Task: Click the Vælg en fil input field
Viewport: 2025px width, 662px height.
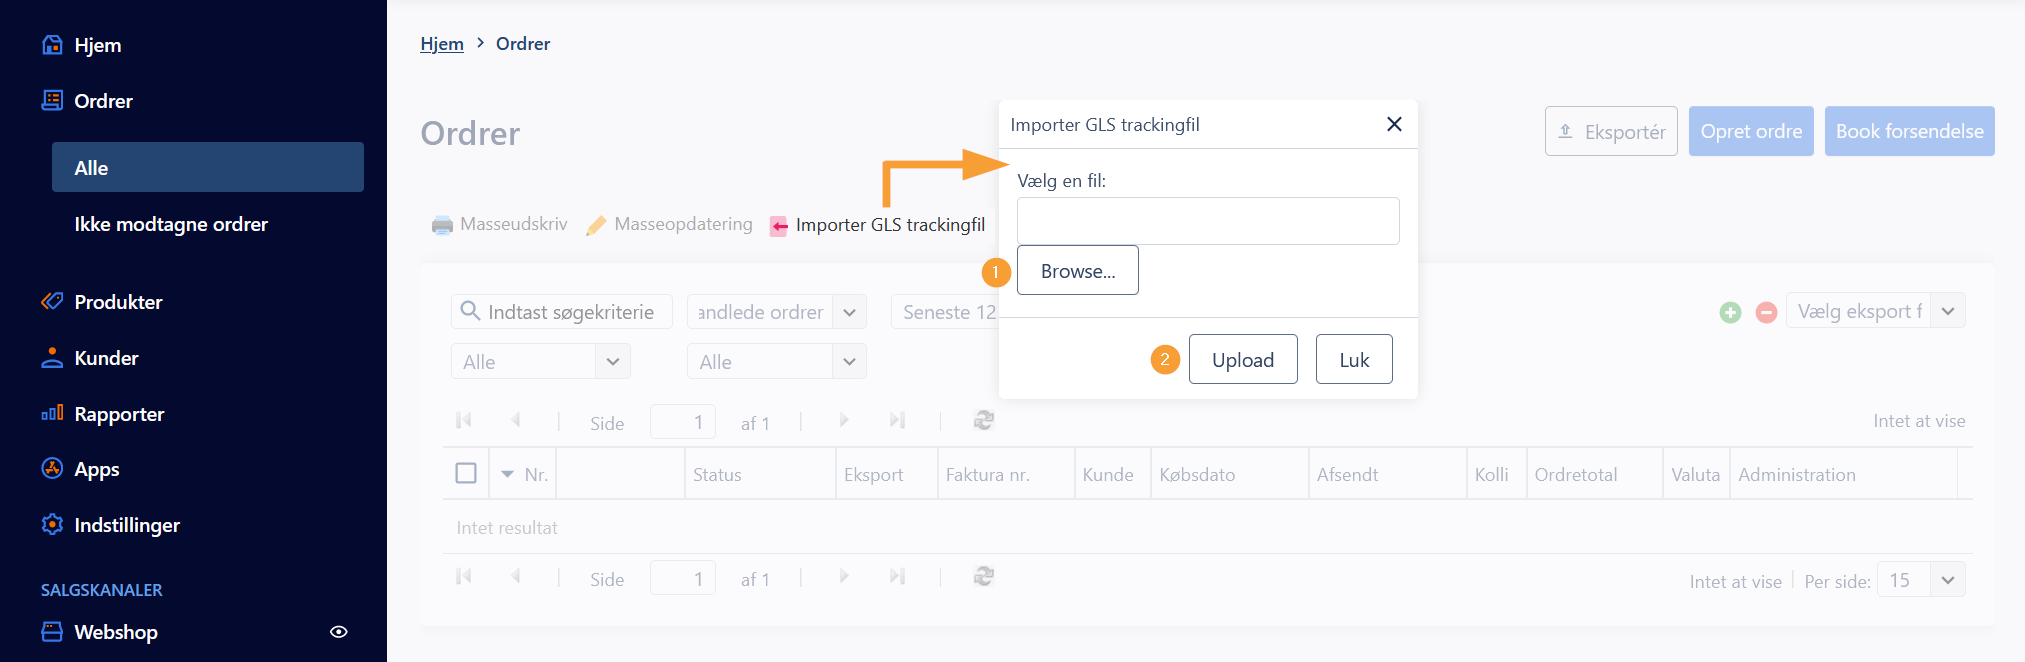Action: point(1207,221)
